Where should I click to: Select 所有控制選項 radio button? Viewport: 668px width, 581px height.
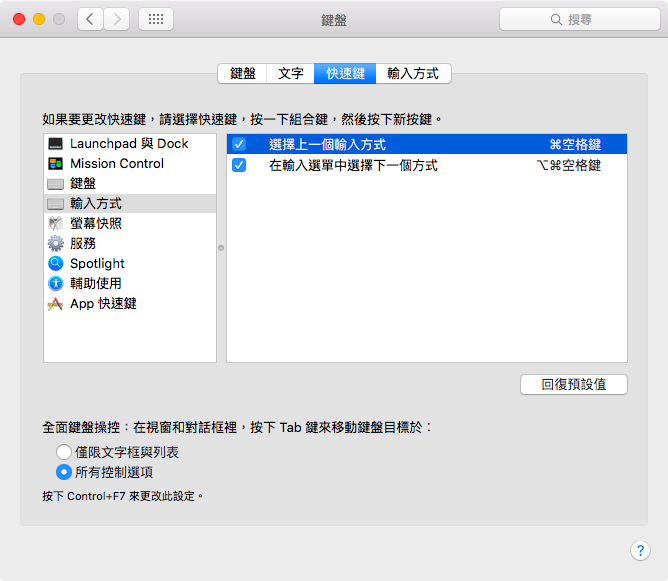pyautogui.click(x=63, y=472)
